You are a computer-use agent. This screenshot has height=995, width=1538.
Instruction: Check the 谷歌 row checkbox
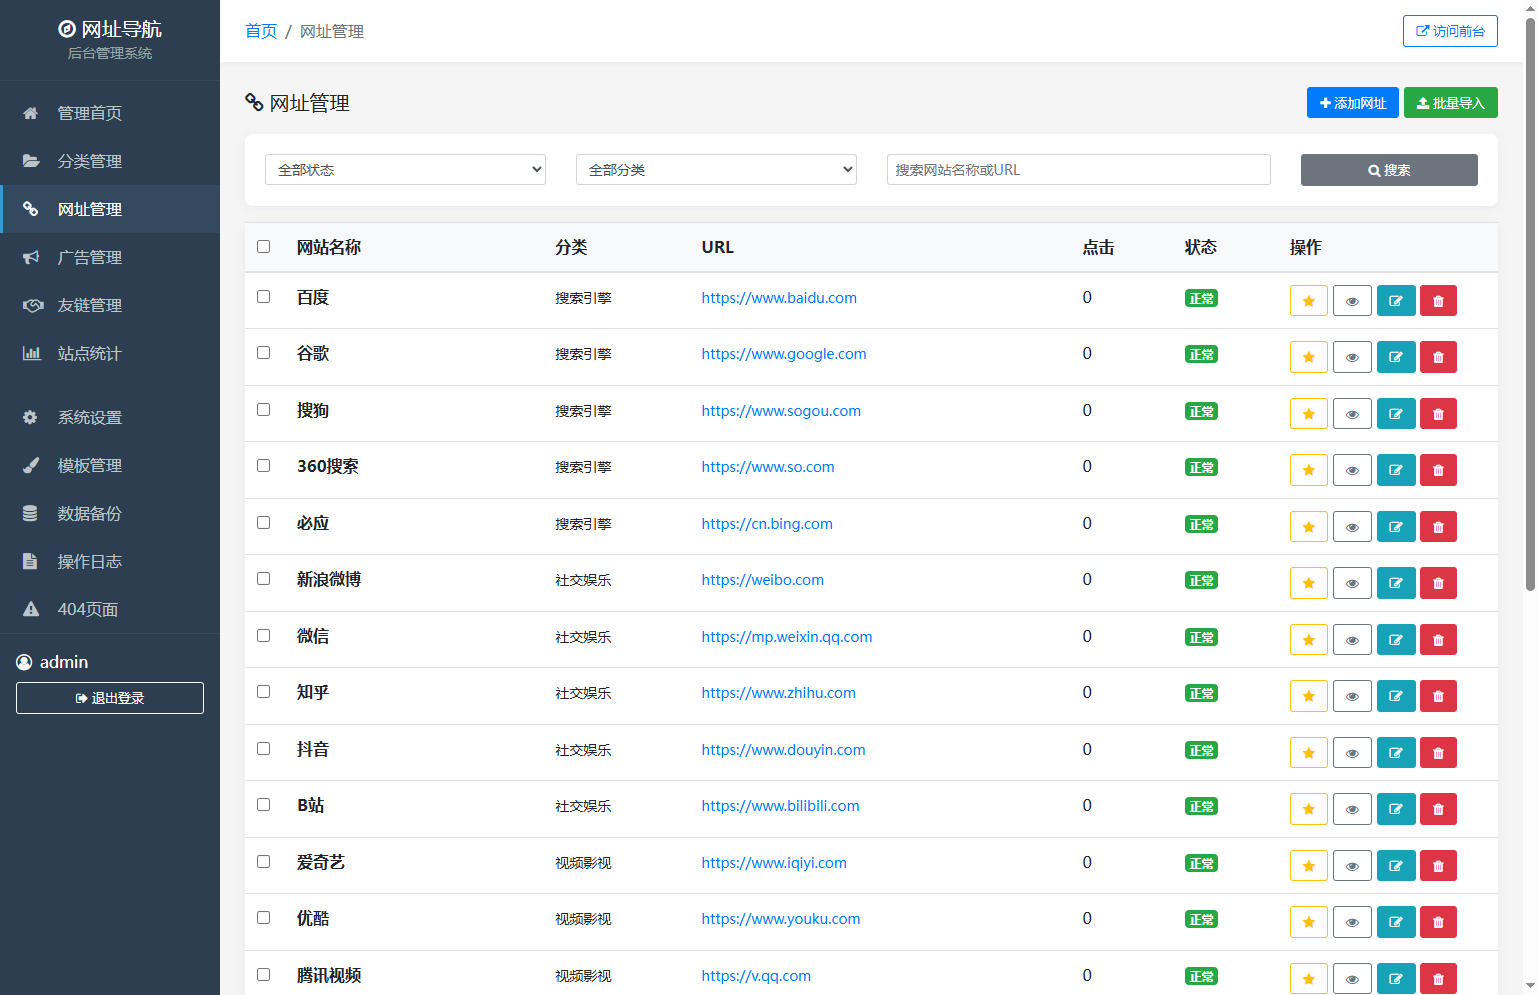(x=264, y=352)
